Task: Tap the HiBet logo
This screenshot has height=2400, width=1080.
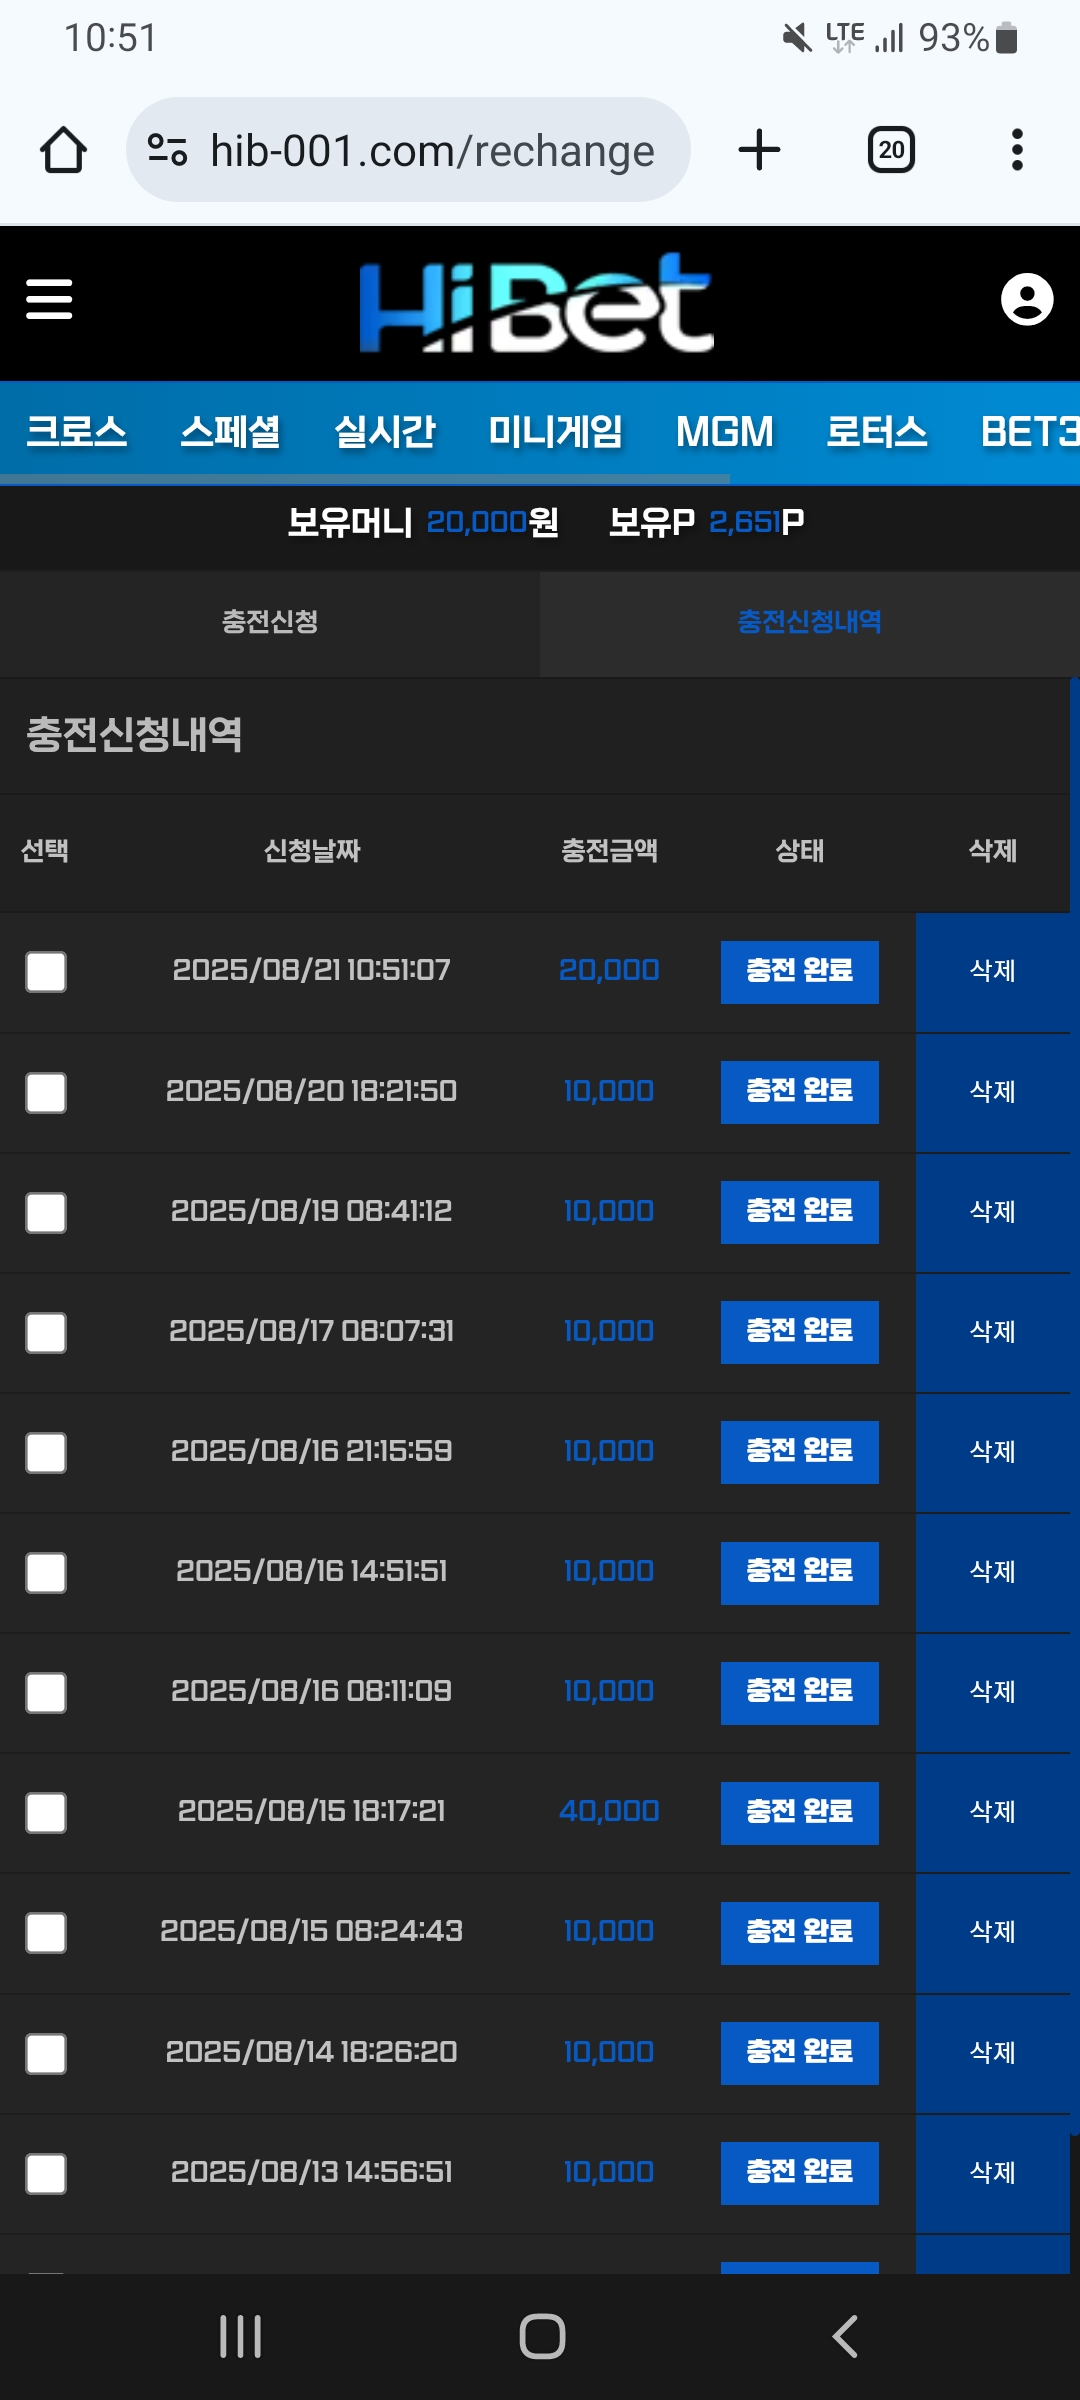Action: tap(537, 302)
